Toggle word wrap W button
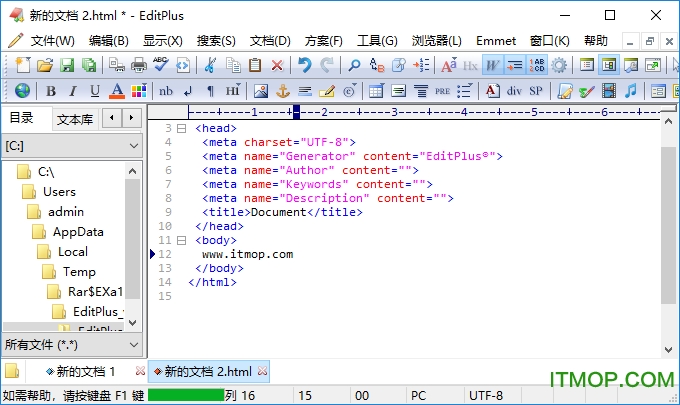 [x=492, y=65]
